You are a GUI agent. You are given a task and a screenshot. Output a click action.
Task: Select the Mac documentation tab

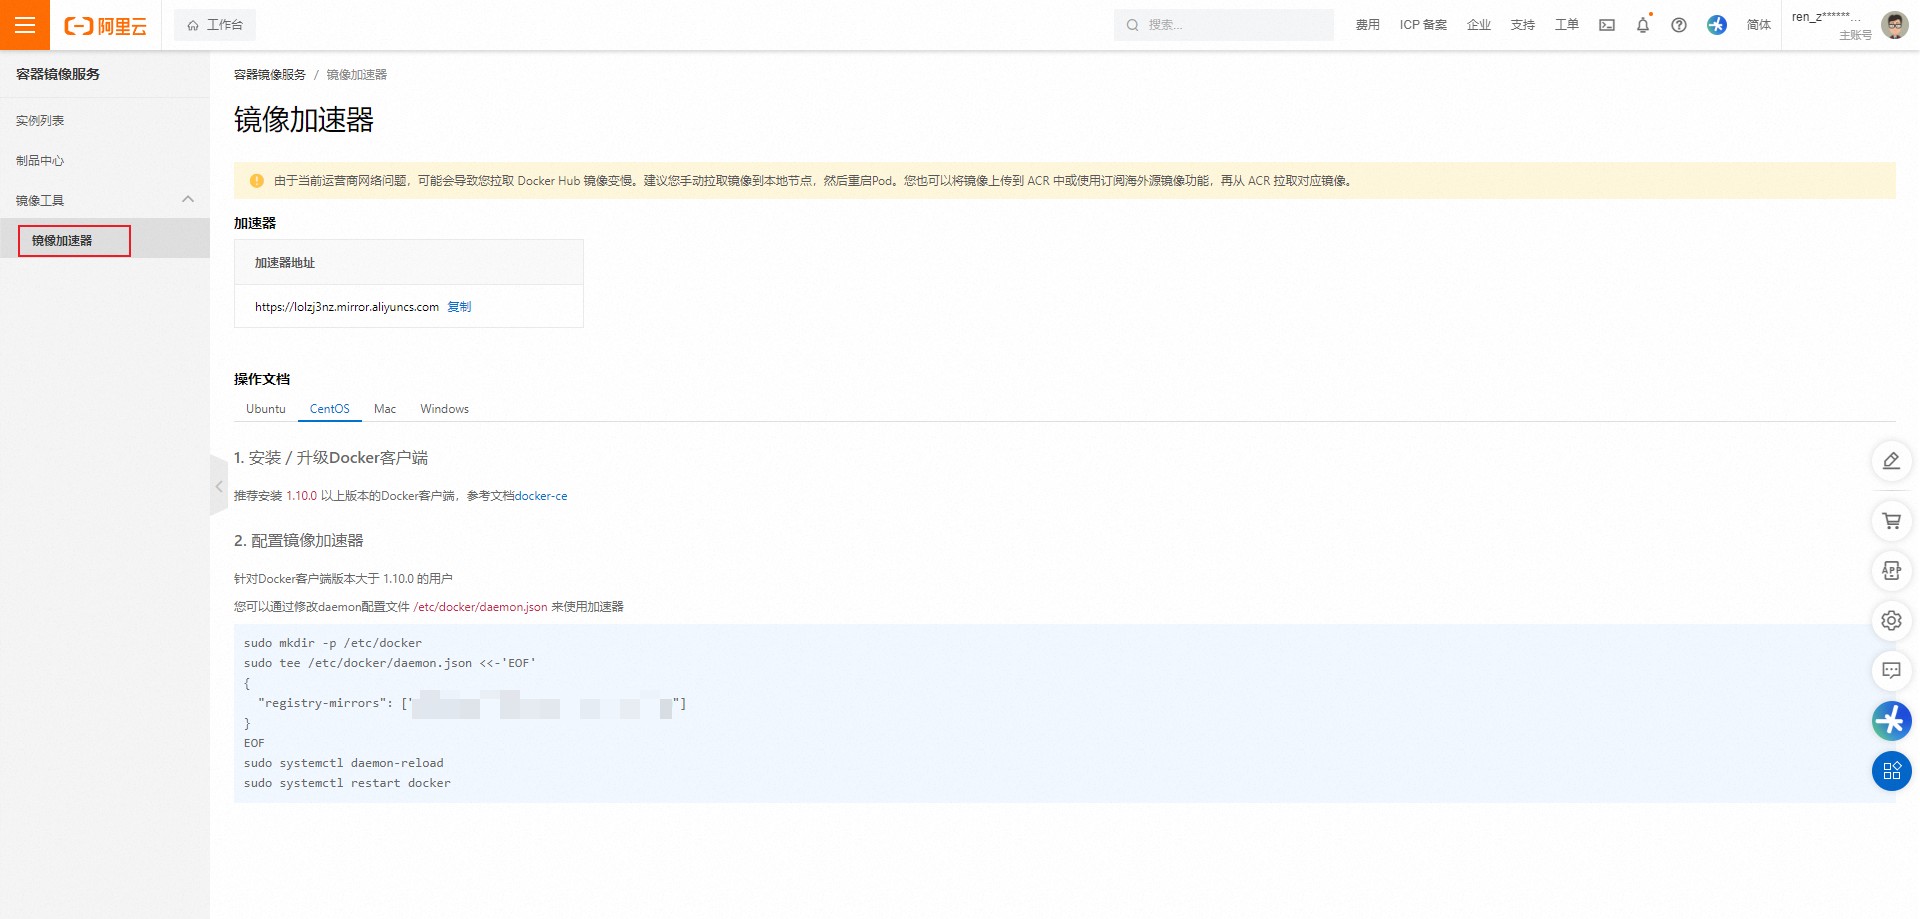coord(385,409)
